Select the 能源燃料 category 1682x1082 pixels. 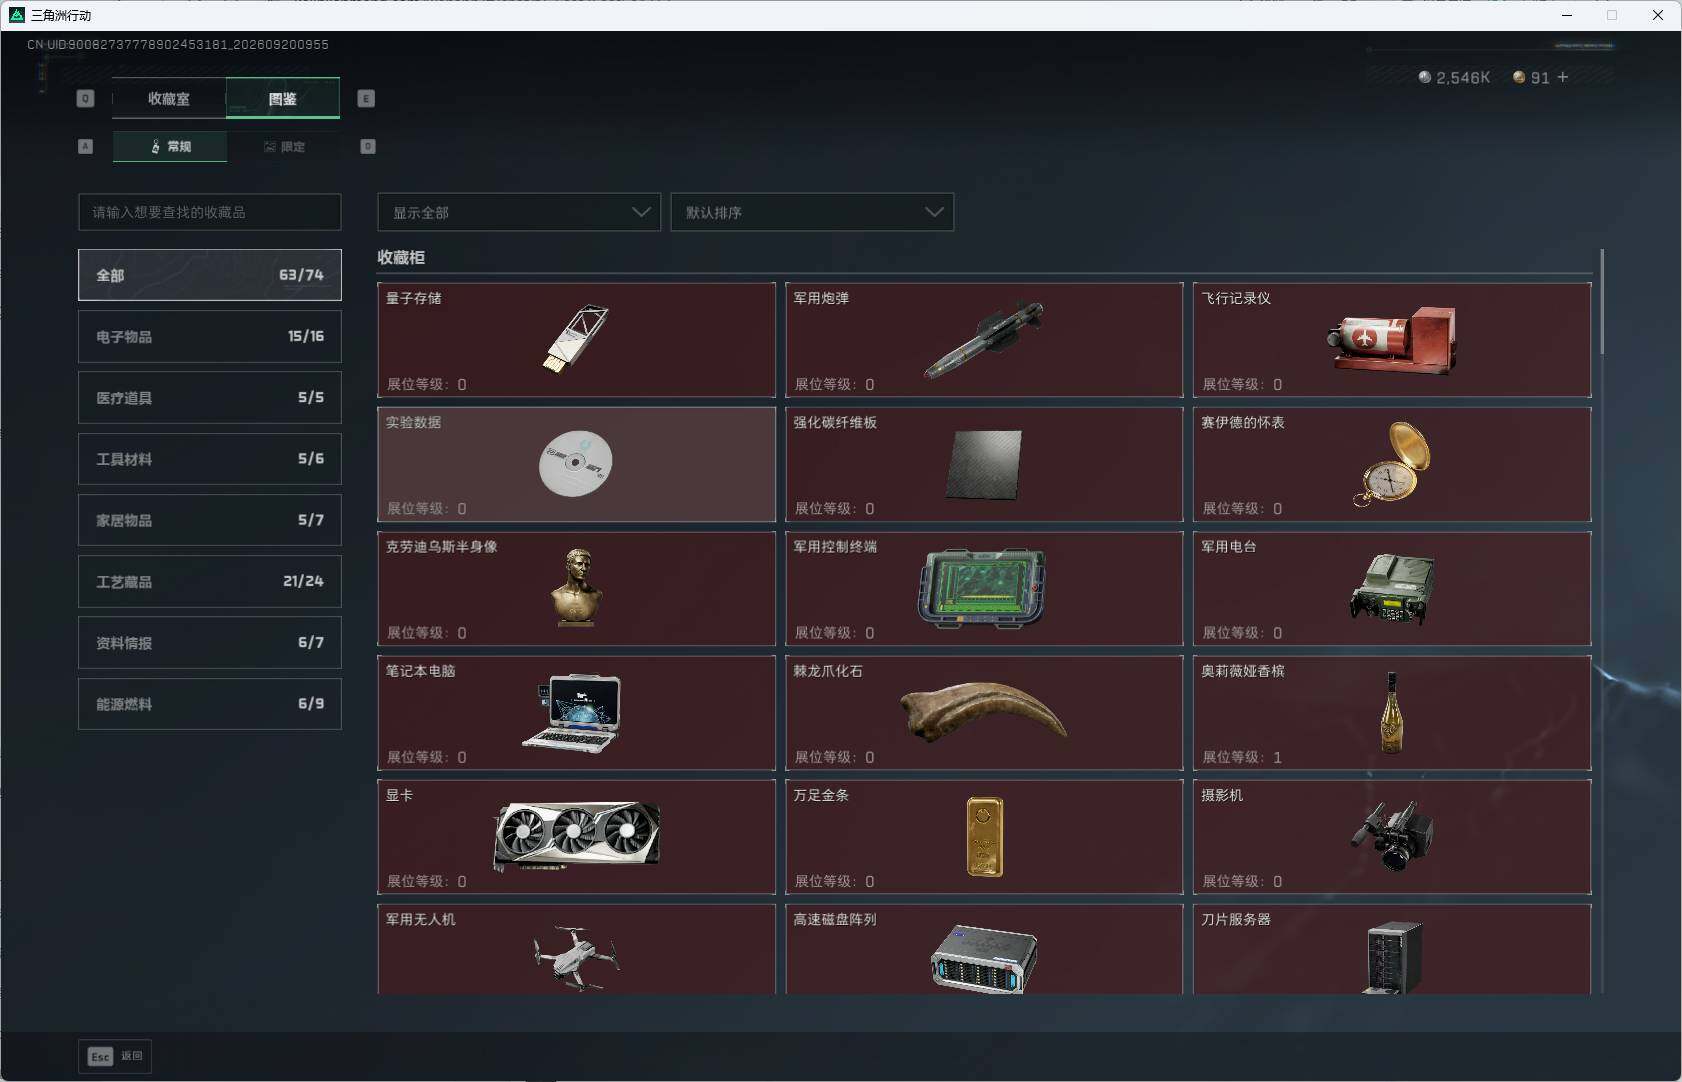[210, 704]
